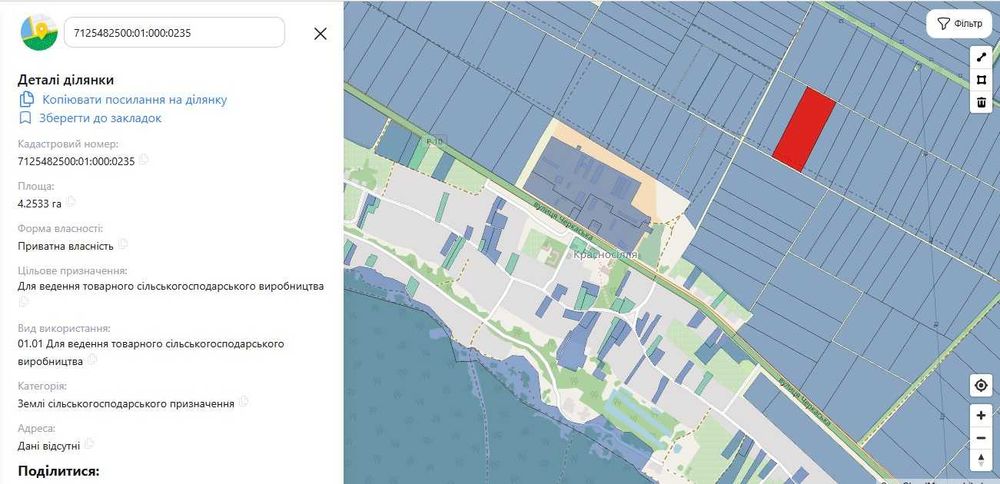Zoom out on the map
Viewport: 1000px width, 484px height.
coord(981,437)
